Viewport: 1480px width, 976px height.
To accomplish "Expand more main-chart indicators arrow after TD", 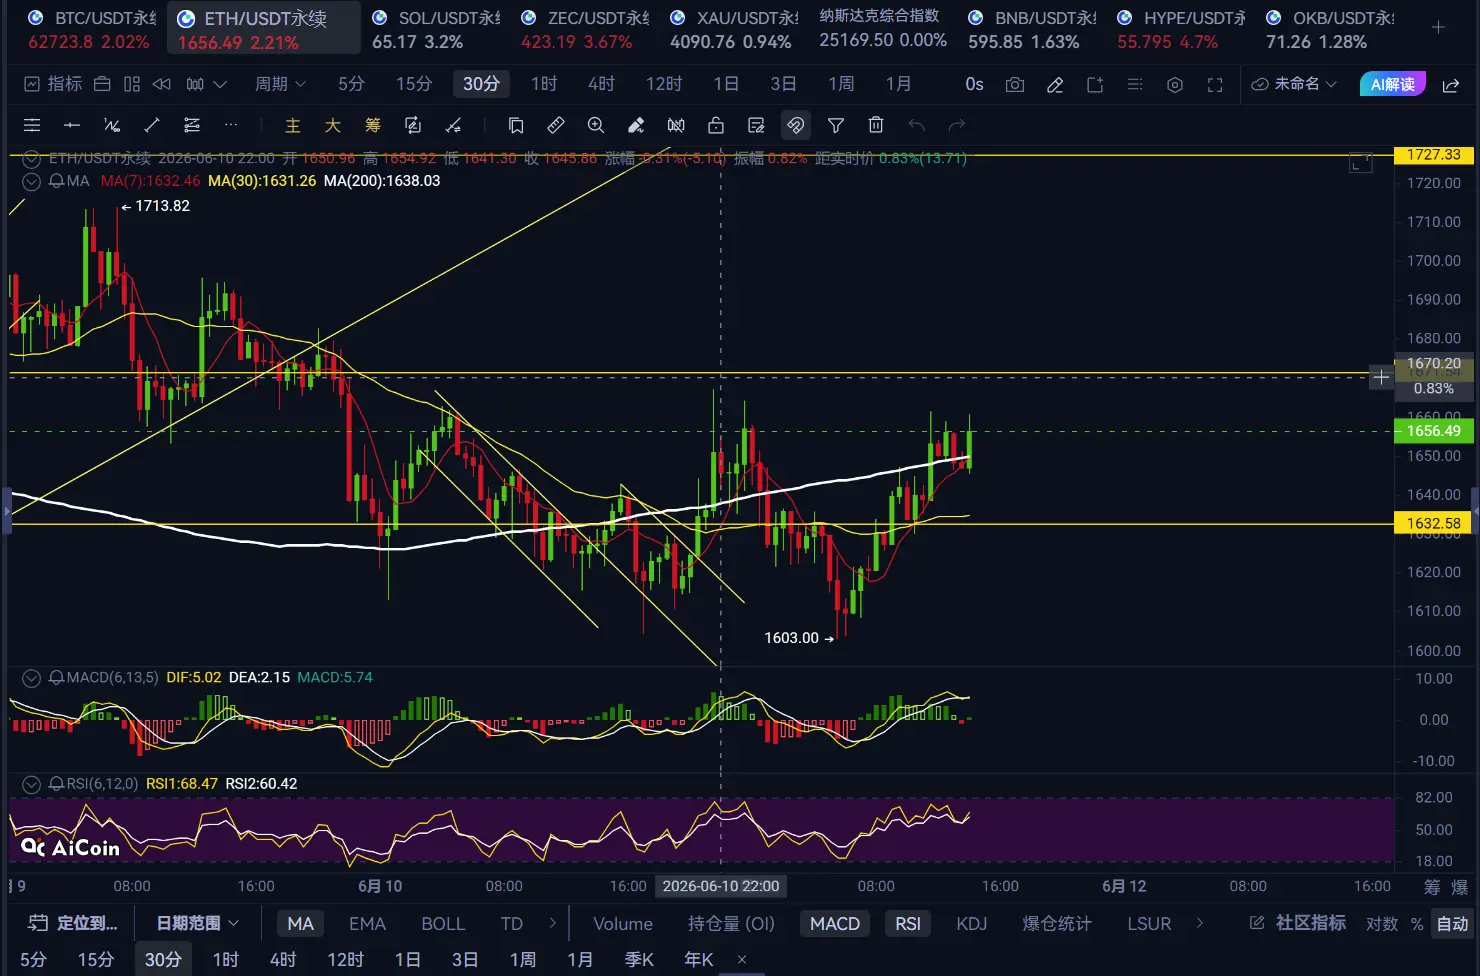I will [x=553, y=923].
